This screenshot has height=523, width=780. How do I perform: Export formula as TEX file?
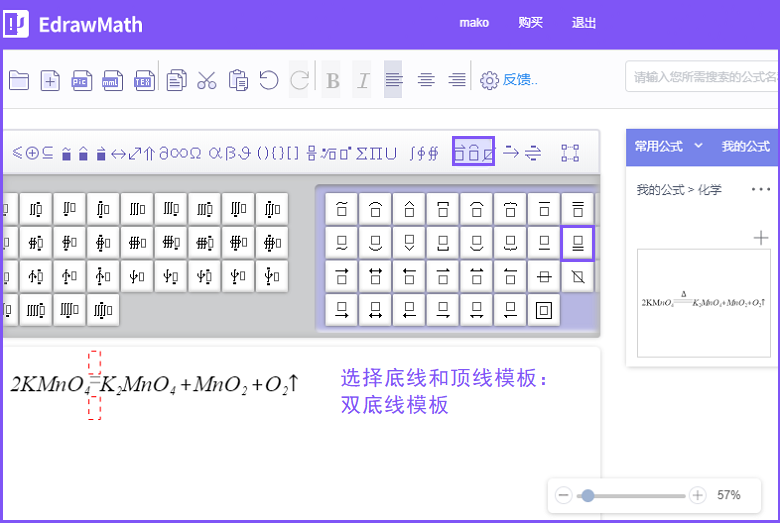pos(144,81)
